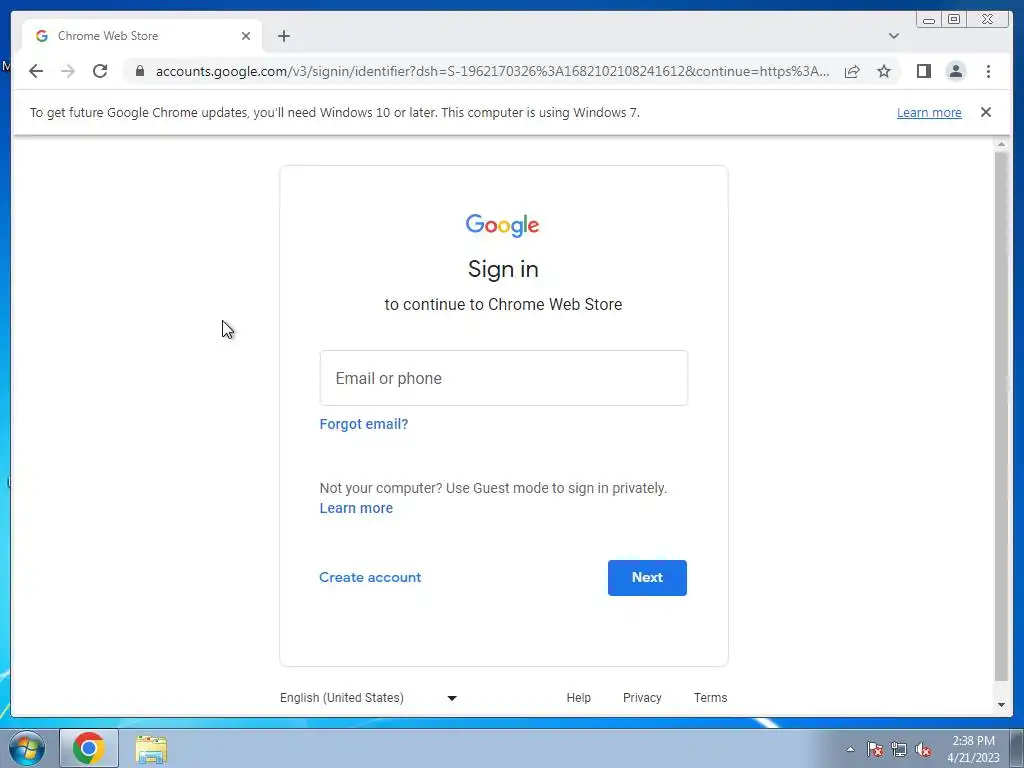
Task: Open Learn more in the update infobar
Action: pyautogui.click(x=929, y=112)
